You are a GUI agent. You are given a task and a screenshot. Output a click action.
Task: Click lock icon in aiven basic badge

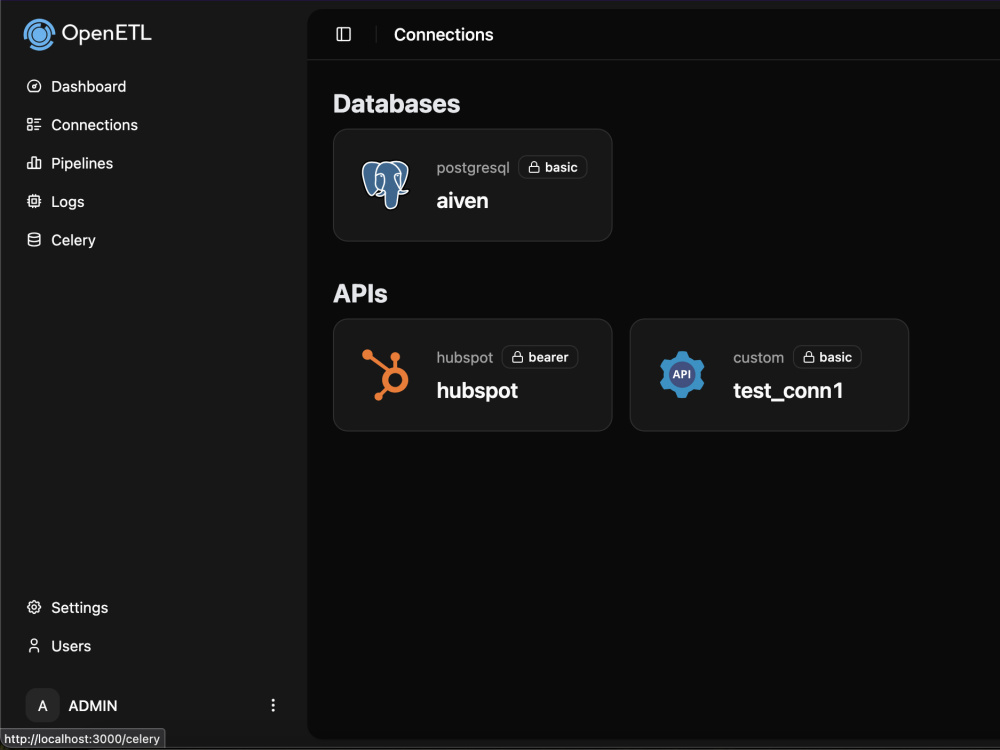tap(534, 167)
